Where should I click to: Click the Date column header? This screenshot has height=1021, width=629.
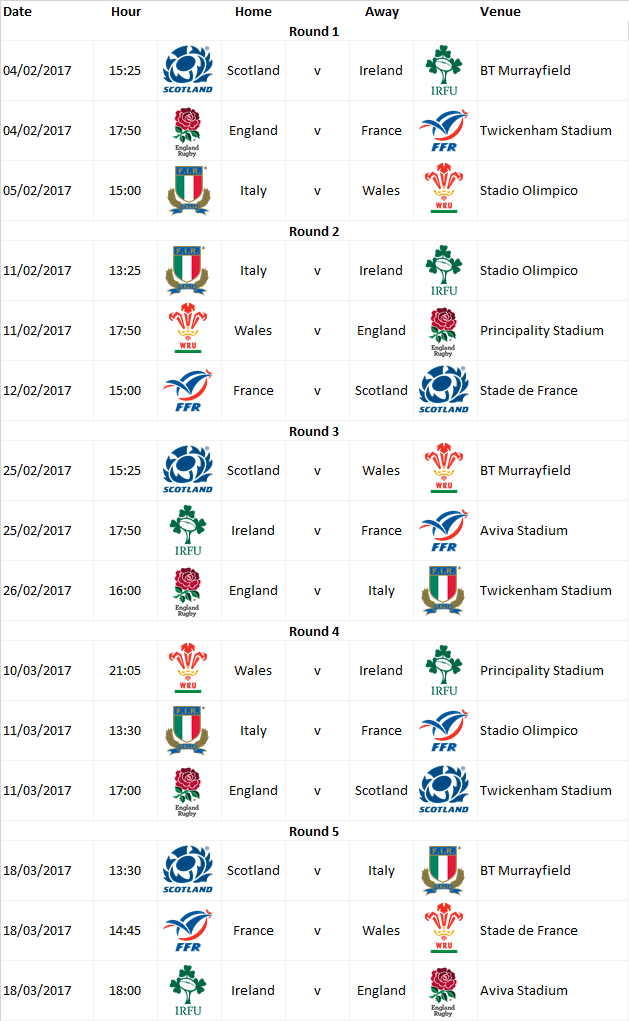coord(18,12)
